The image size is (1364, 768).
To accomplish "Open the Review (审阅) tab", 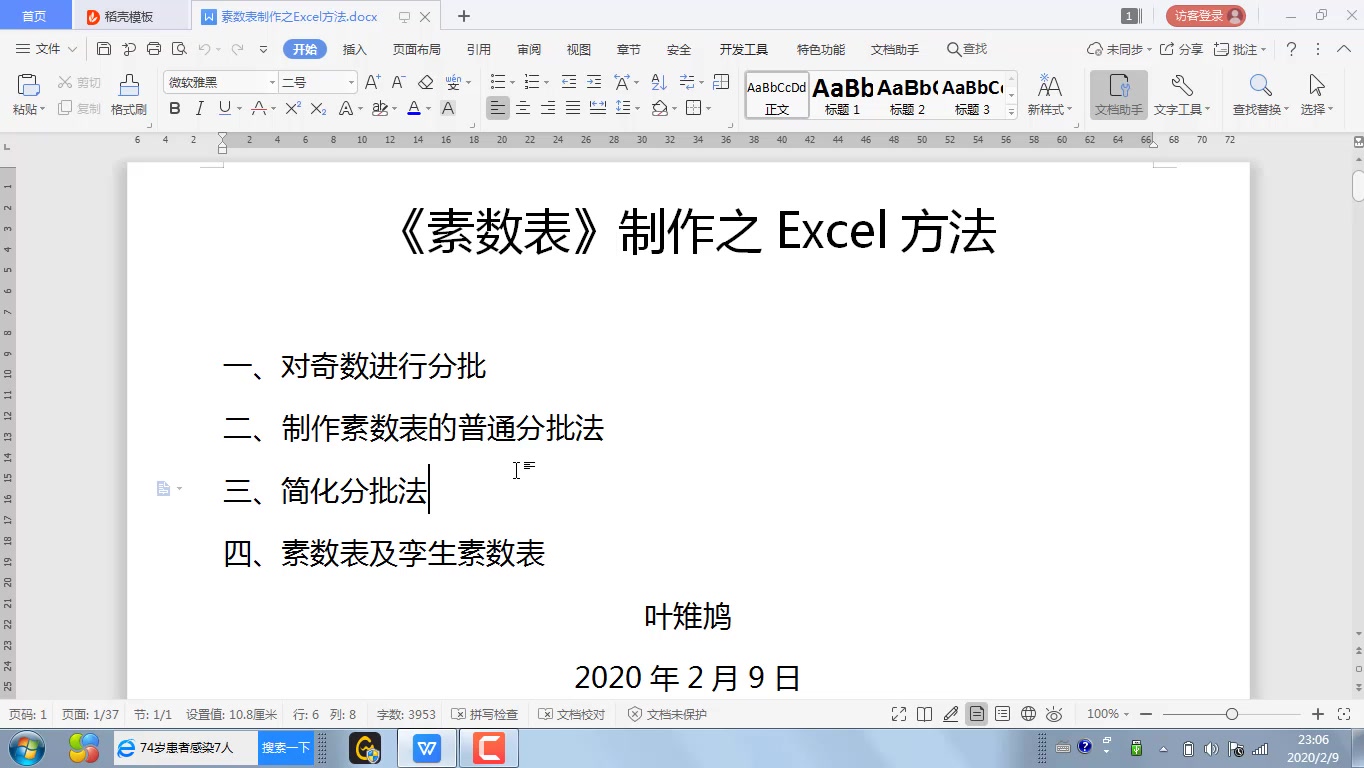I will 529,49.
